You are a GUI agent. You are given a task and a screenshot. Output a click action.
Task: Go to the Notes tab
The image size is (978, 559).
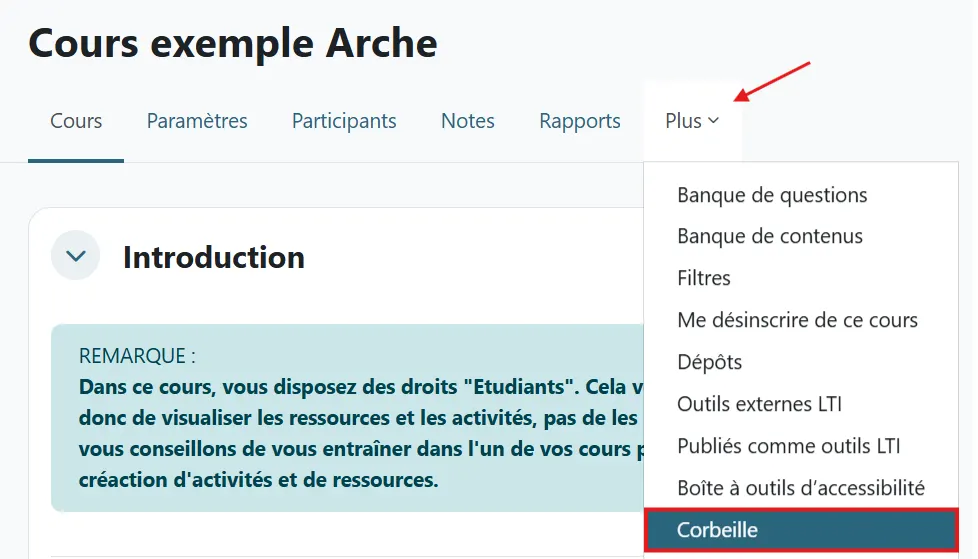(468, 120)
